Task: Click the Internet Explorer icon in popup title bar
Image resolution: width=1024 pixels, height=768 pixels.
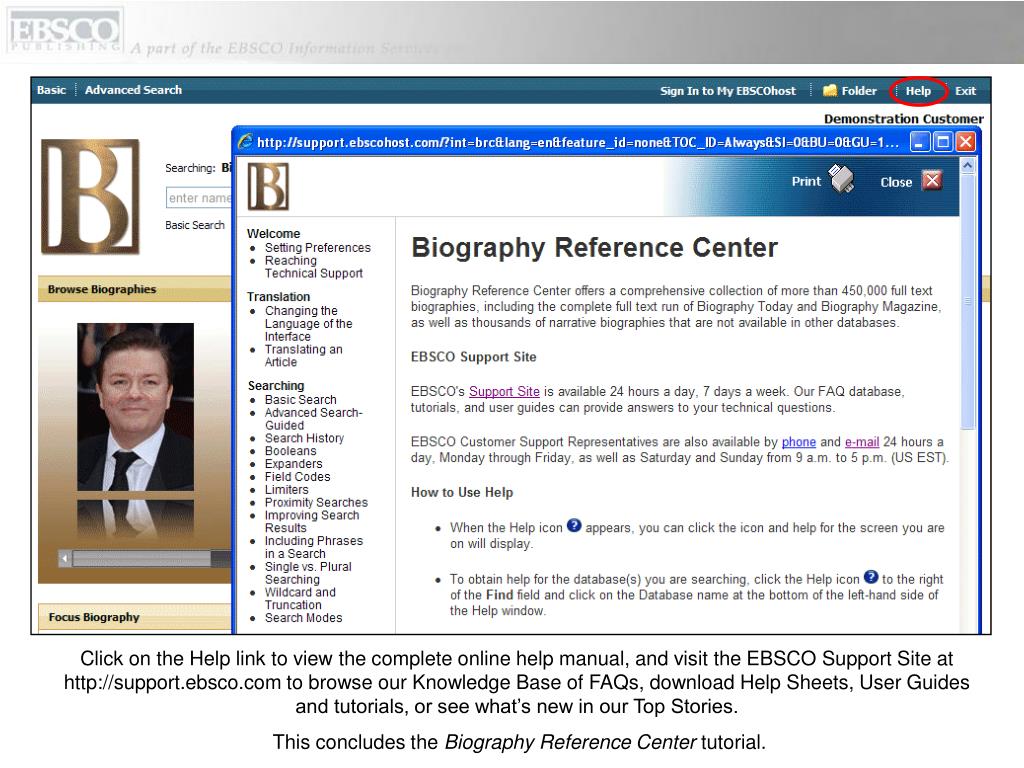Action: [x=246, y=142]
